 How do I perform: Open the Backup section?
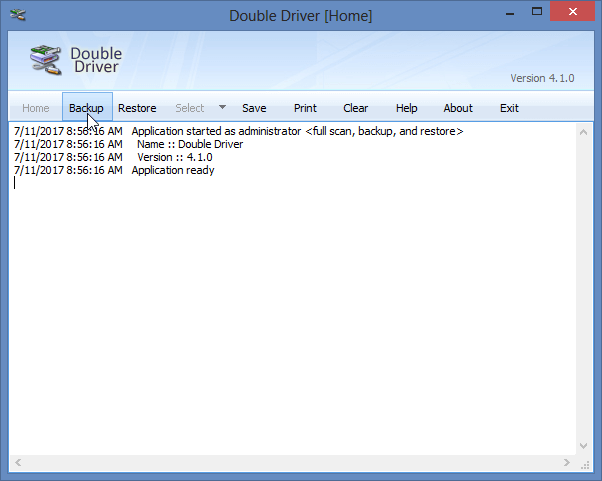click(x=87, y=108)
